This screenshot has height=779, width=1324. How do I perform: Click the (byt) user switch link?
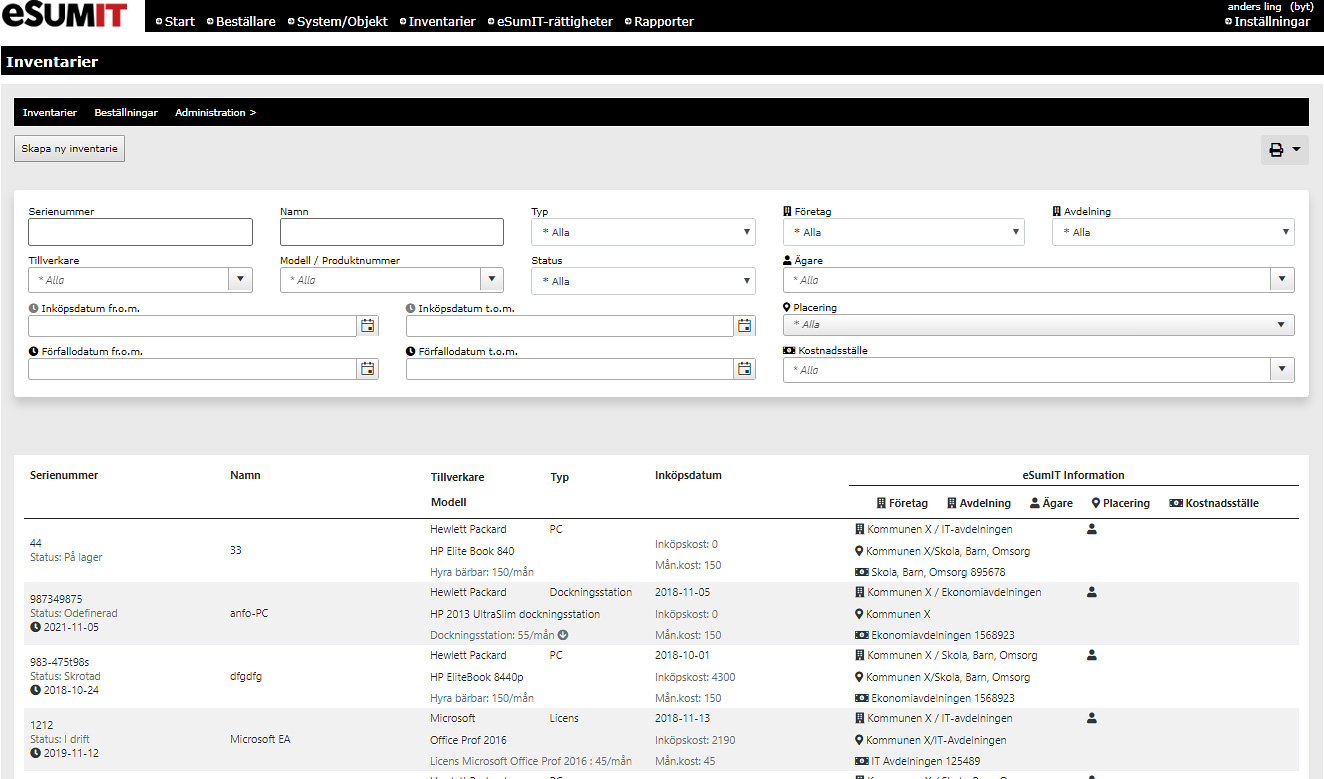coord(1302,7)
